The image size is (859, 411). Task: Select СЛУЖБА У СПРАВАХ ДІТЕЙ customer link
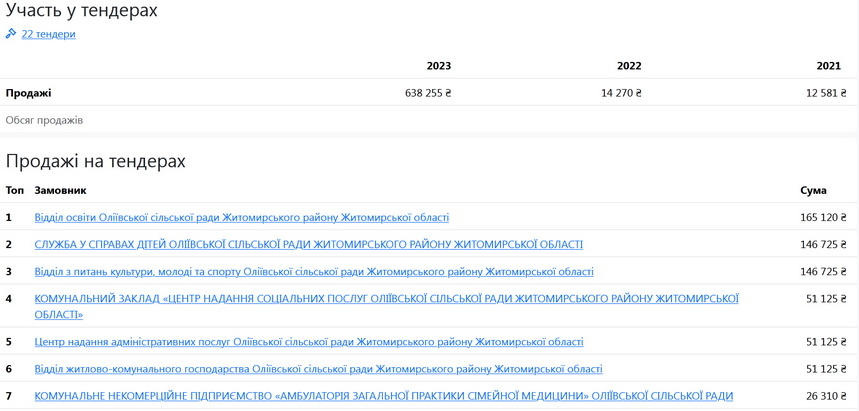(x=308, y=244)
